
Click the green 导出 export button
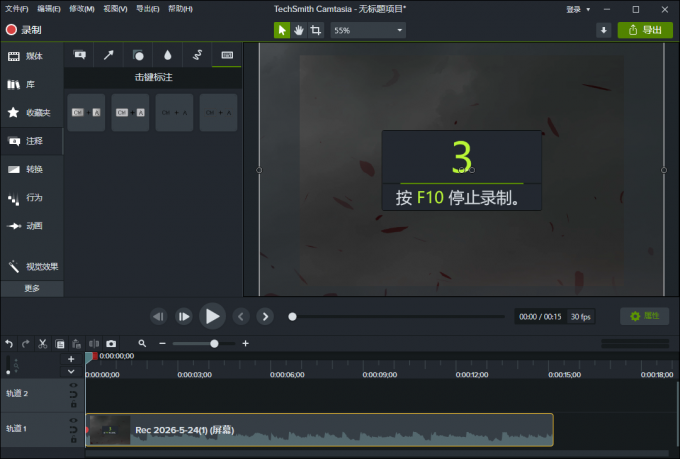(x=645, y=30)
